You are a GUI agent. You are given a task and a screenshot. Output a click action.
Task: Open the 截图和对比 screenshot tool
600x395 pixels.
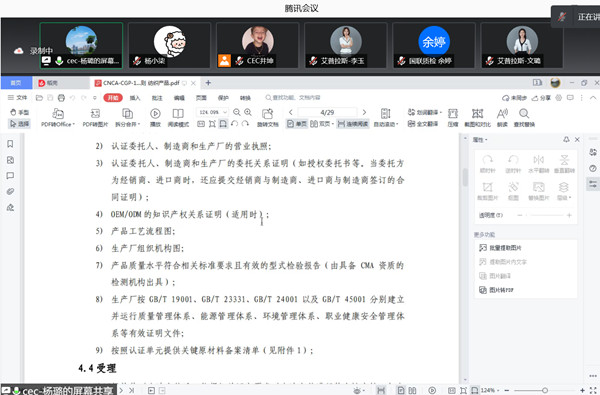(477, 118)
